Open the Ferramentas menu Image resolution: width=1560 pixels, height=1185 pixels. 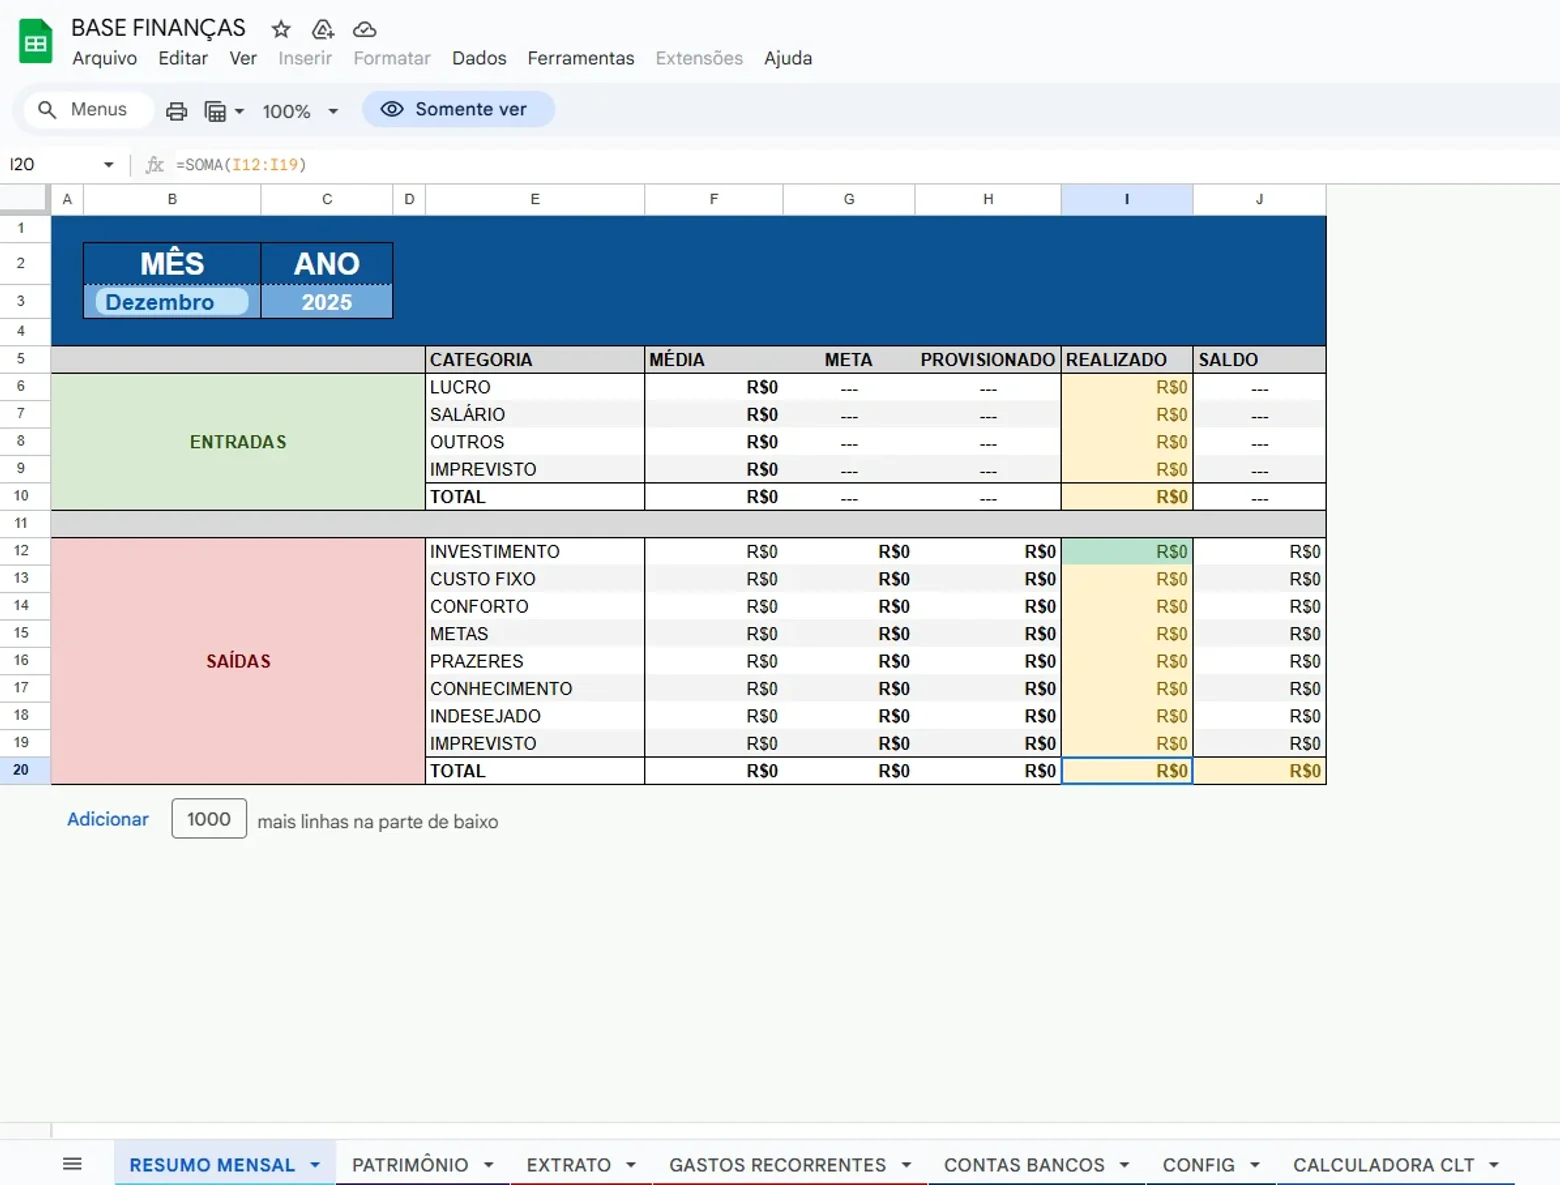pos(581,58)
